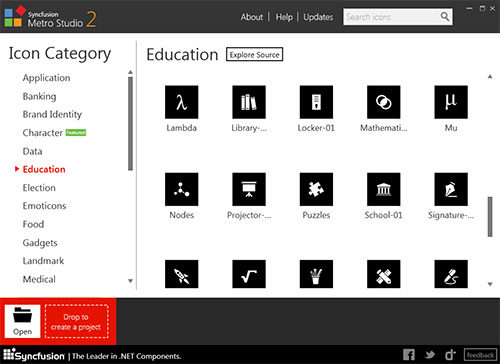Select the Food category

33,224
